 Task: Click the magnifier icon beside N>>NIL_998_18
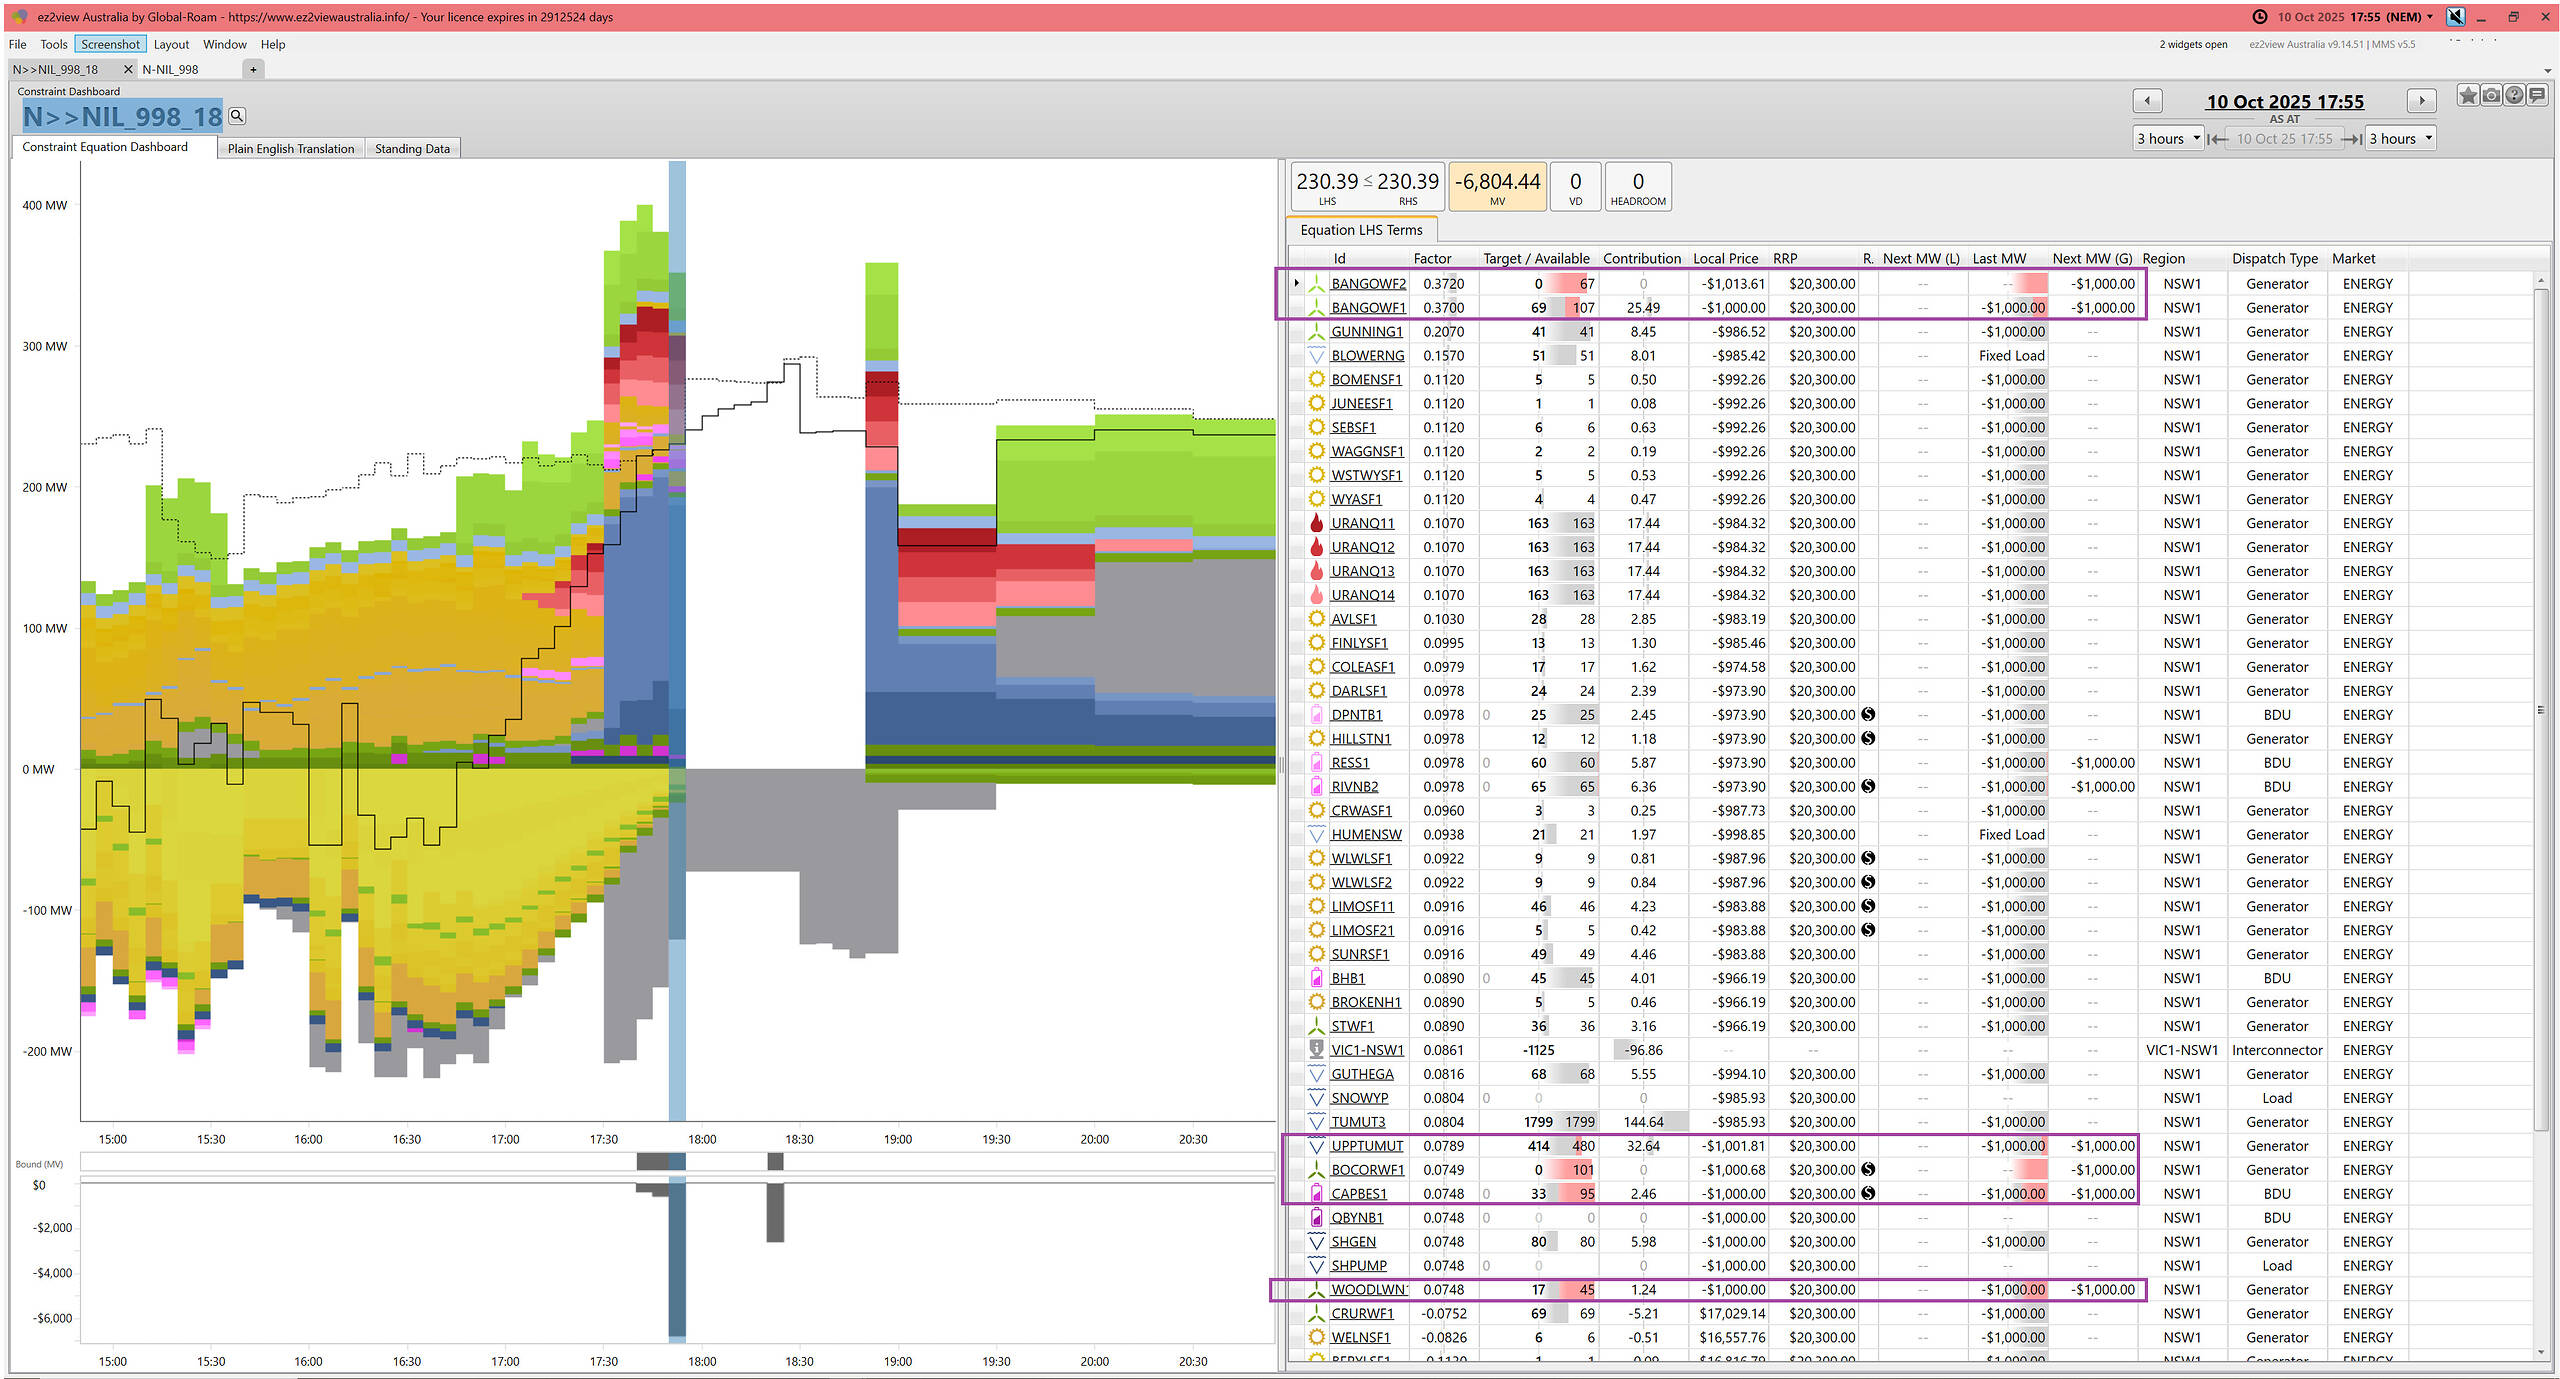pyautogui.click(x=237, y=116)
